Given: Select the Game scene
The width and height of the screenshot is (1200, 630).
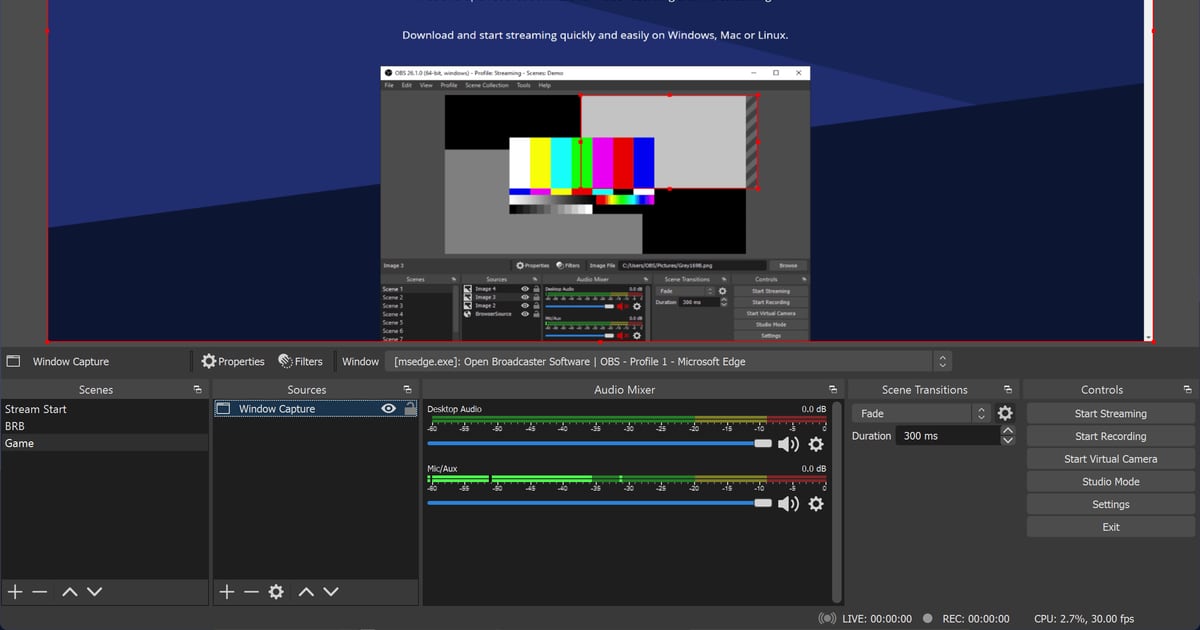Looking at the screenshot, I should pos(104,443).
